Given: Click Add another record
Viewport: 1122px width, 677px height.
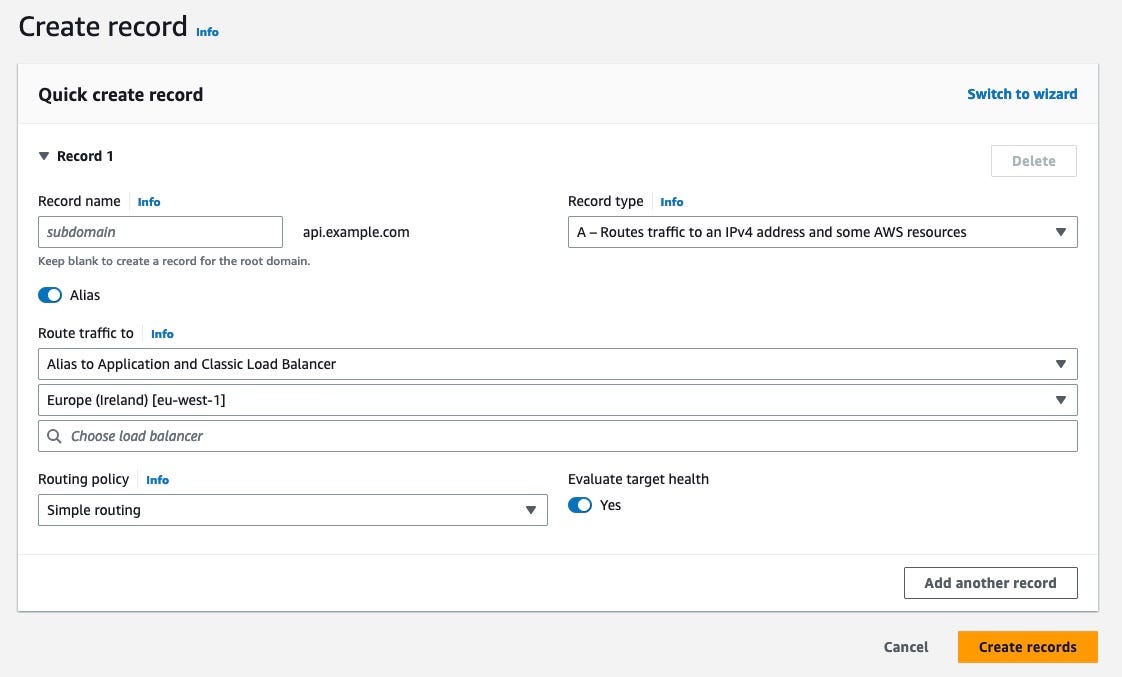Looking at the screenshot, I should click(990, 583).
